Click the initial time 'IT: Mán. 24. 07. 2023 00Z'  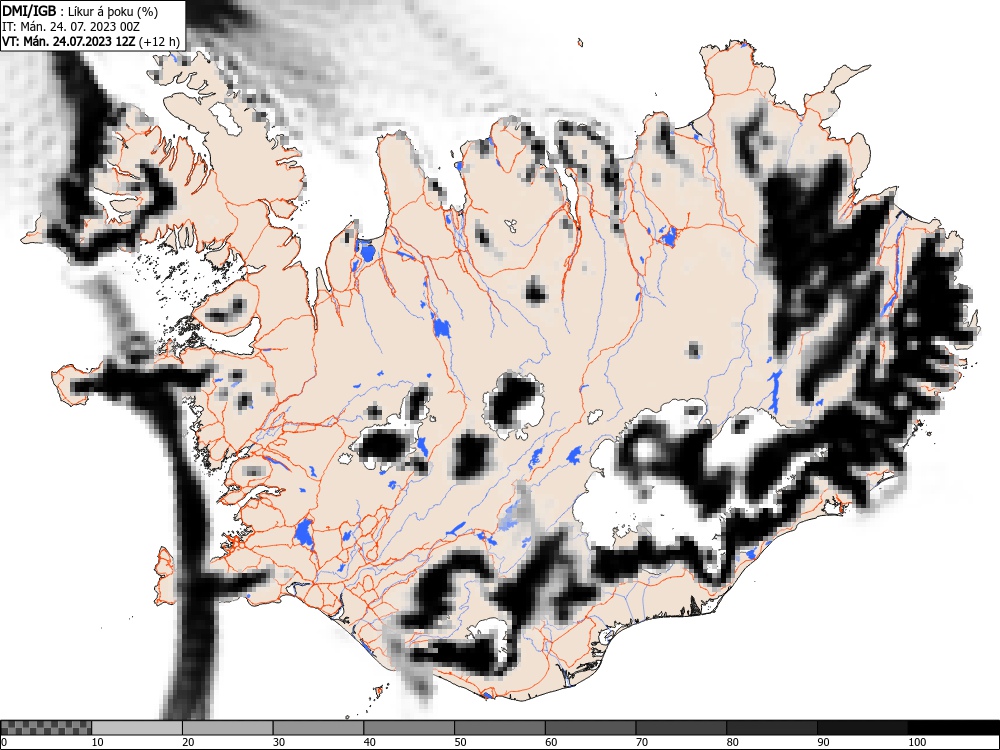71,27
